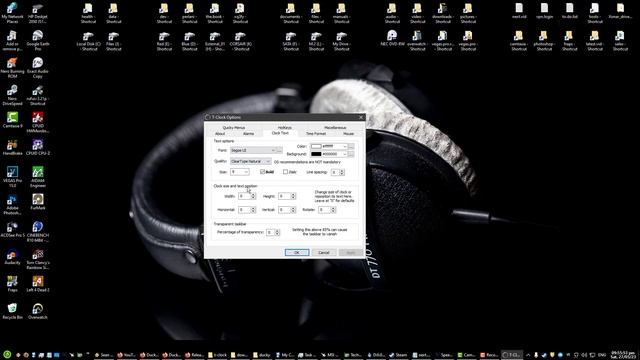Switch to the Time Format tab
640x360 pixels.
coord(316,133)
